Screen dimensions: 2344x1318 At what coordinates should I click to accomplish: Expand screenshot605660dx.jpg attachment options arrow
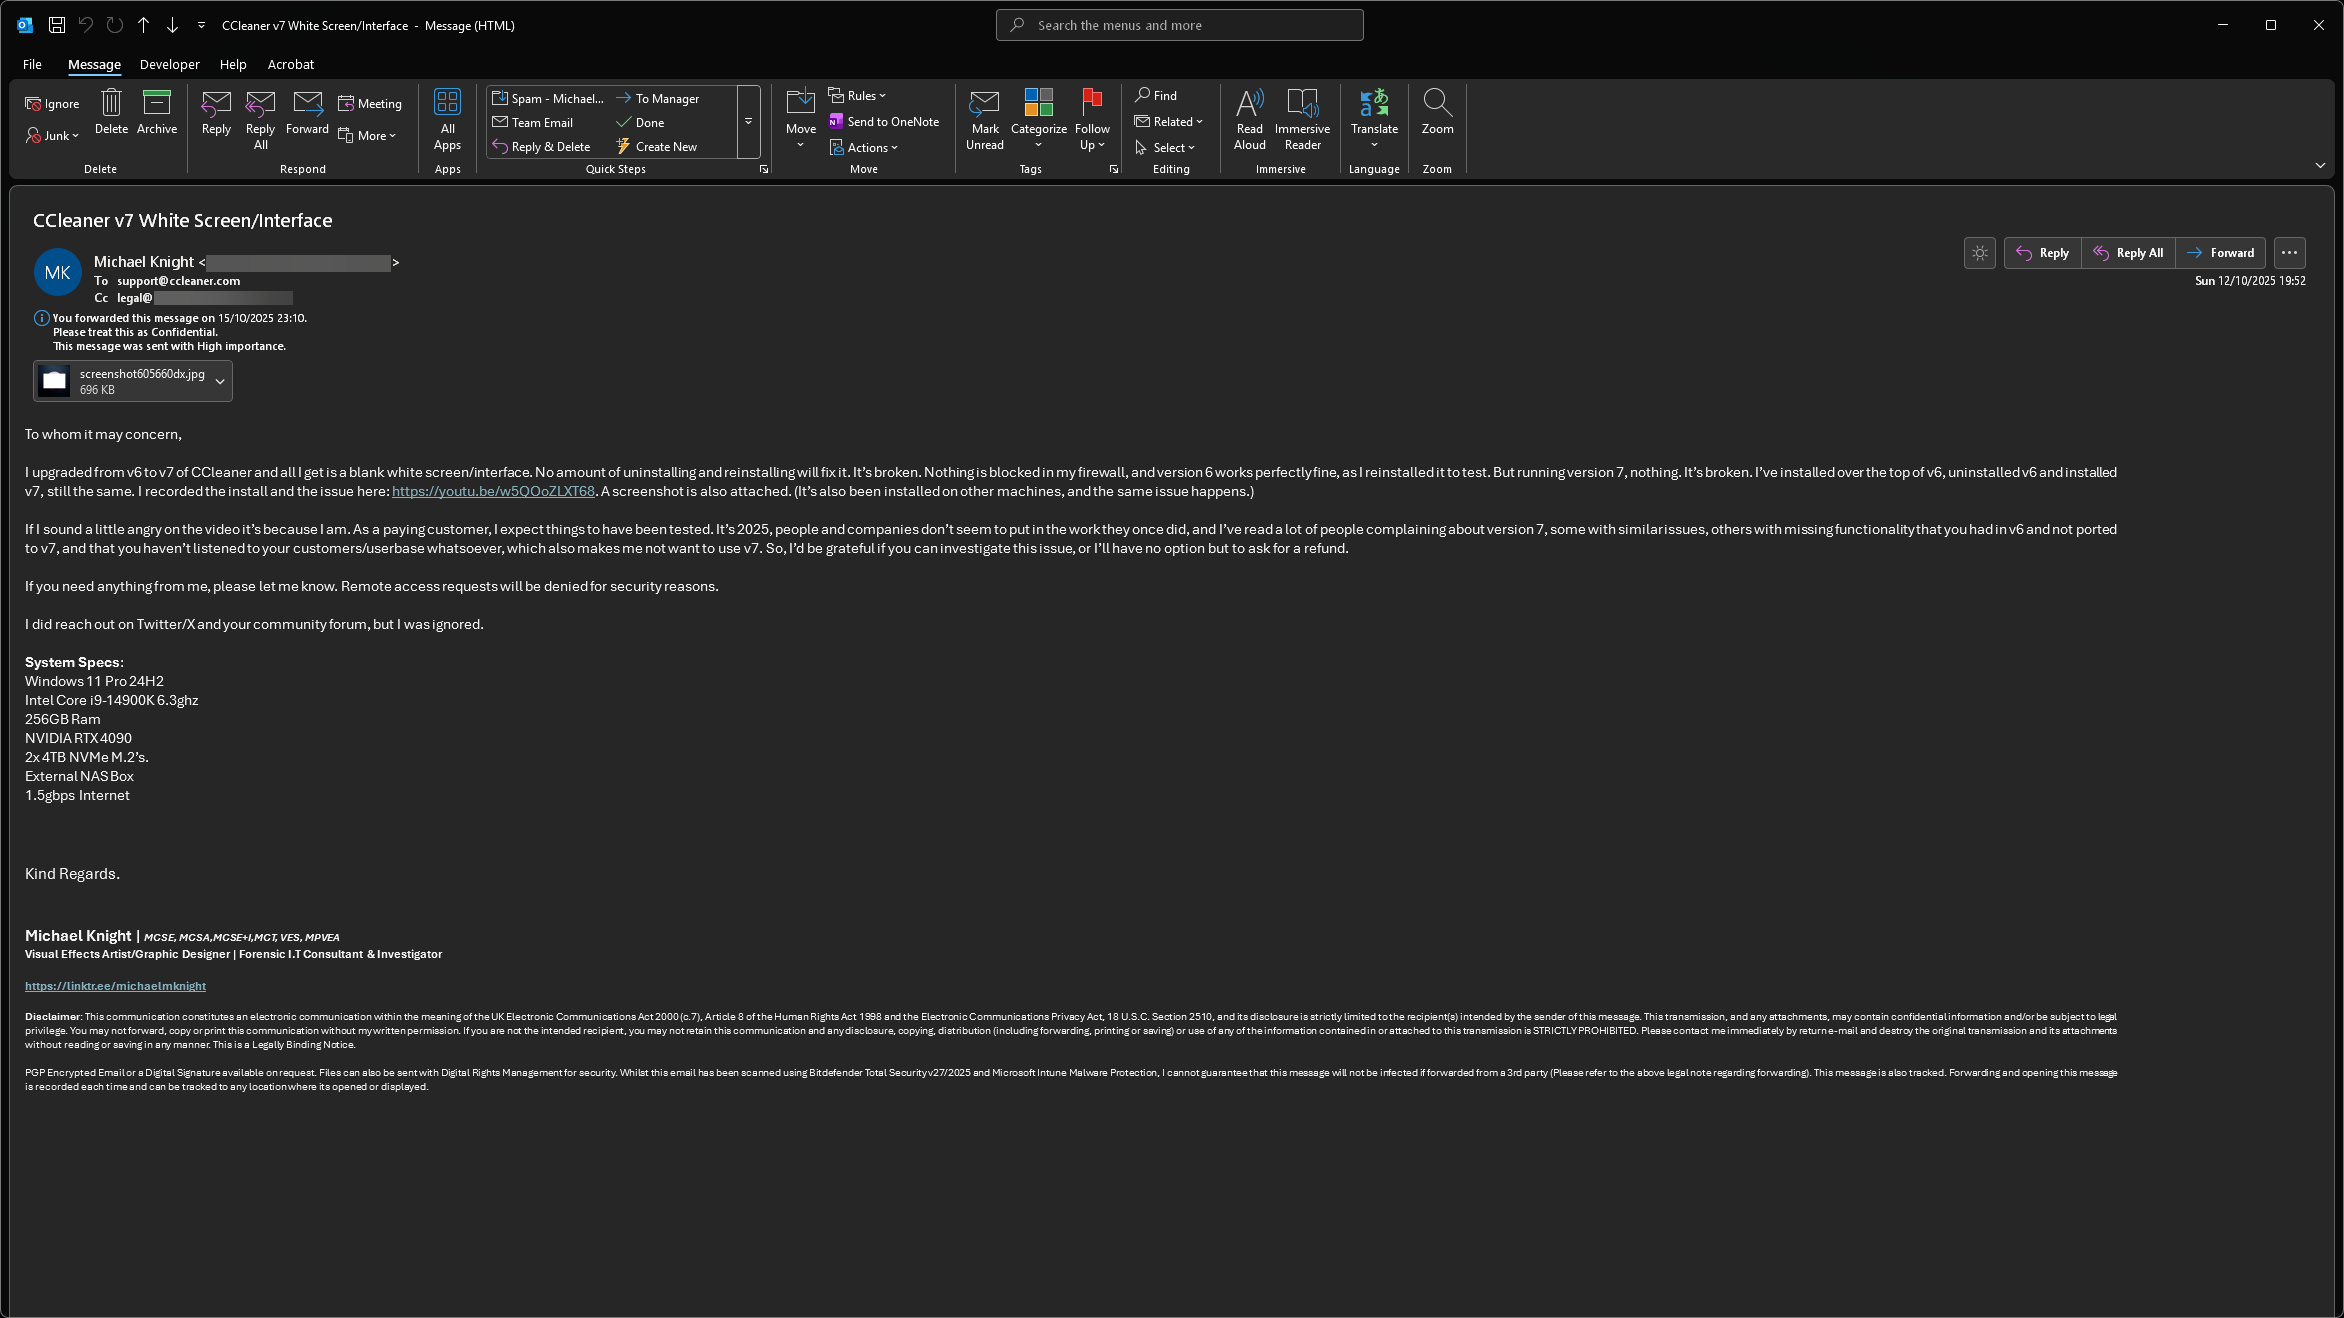[220, 382]
